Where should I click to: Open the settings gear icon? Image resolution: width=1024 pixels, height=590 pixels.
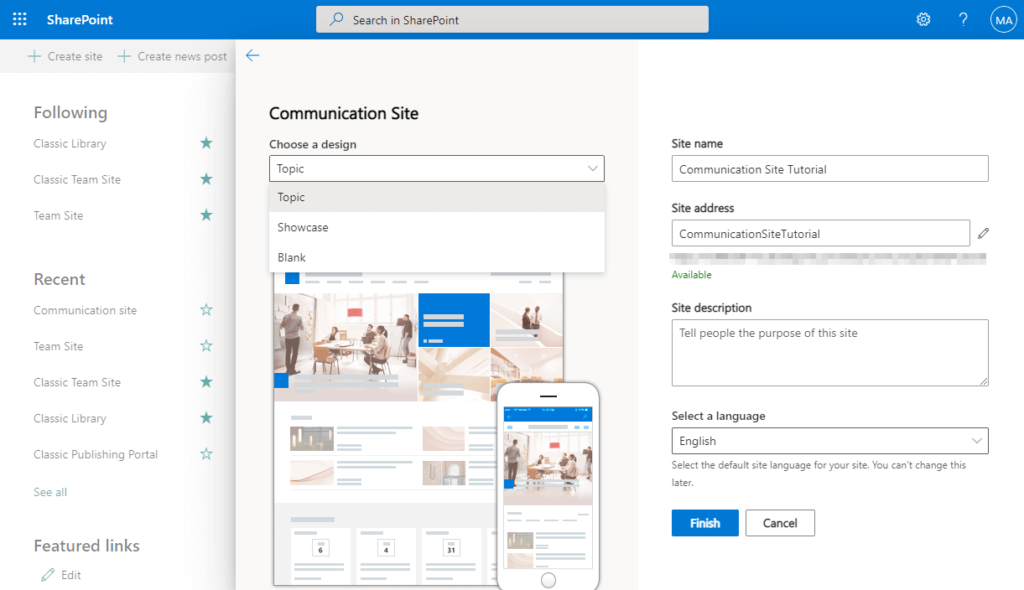923,20
